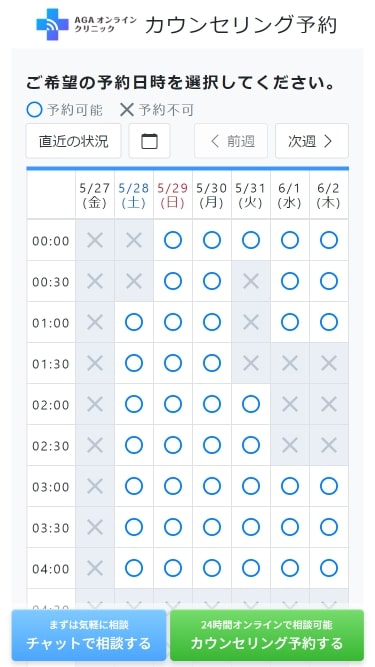This screenshot has width=375, height=667.
Task: Click unavailable X for 5/31 at 01:00
Action: tap(251, 322)
